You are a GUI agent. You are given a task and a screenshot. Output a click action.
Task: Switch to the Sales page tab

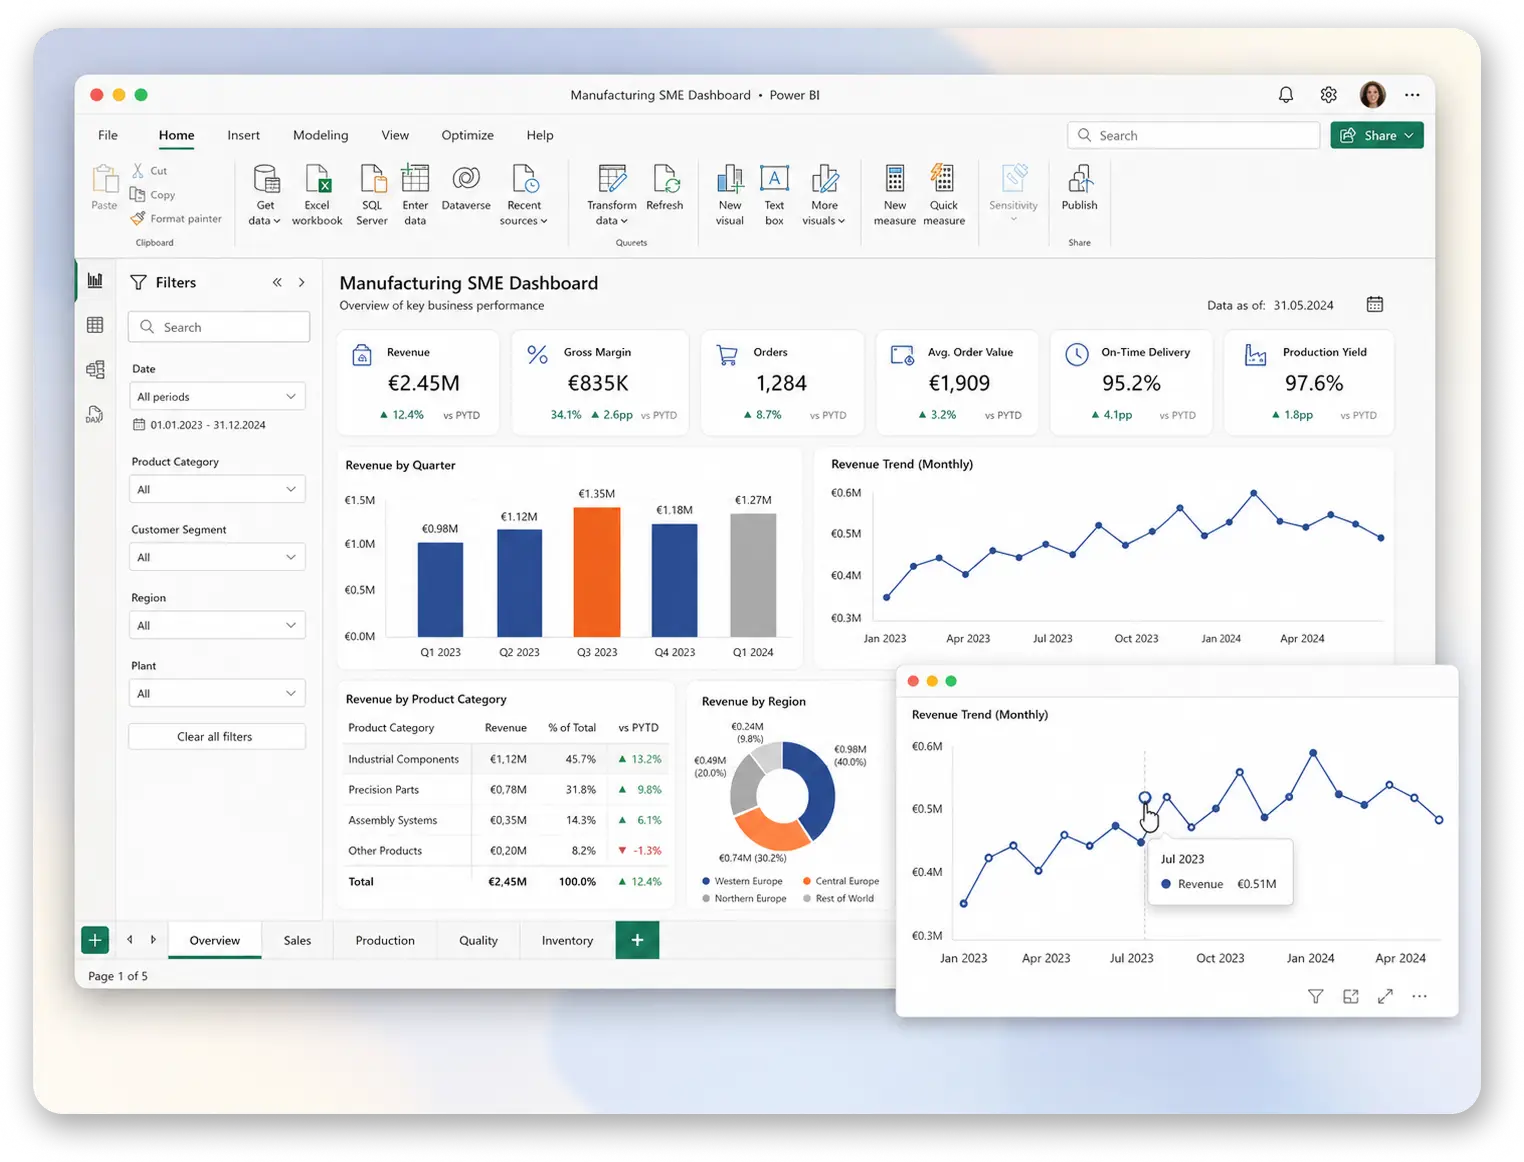pyautogui.click(x=297, y=940)
